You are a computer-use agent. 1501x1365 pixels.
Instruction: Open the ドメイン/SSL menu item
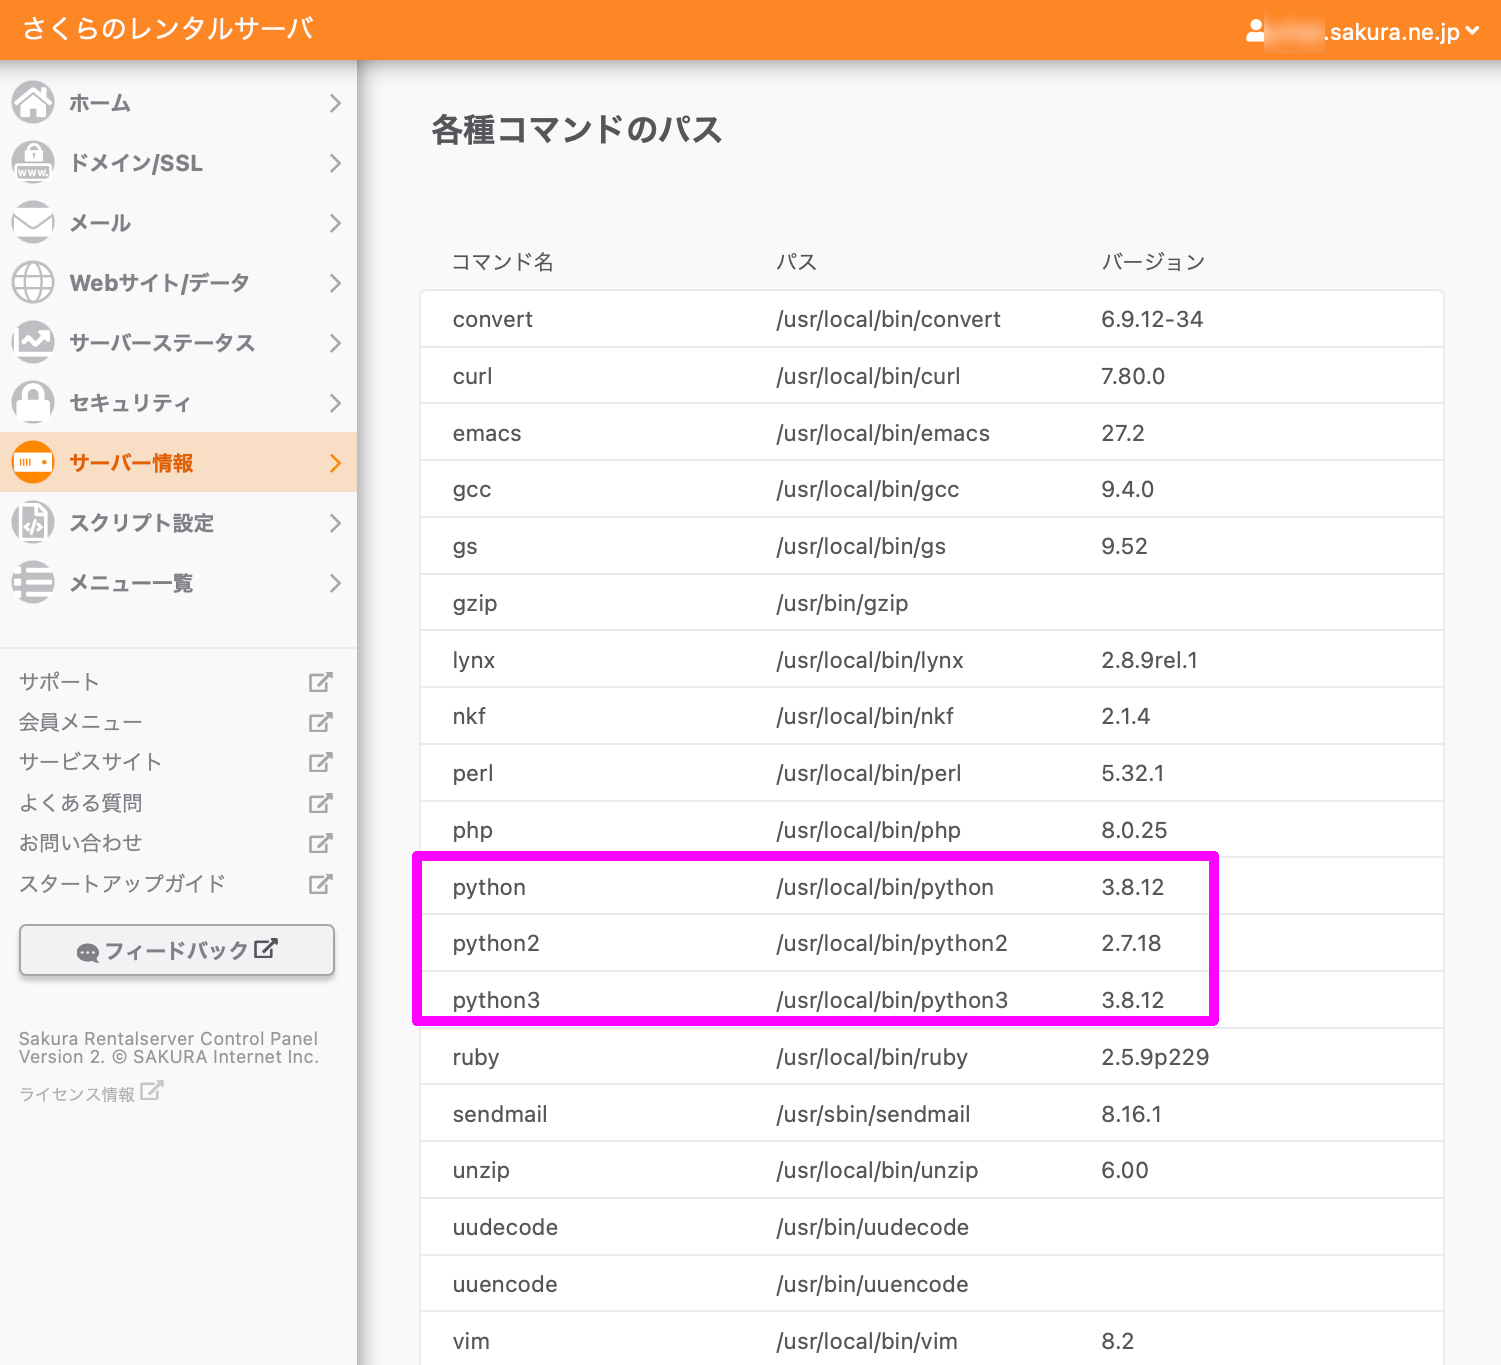pos(178,163)
